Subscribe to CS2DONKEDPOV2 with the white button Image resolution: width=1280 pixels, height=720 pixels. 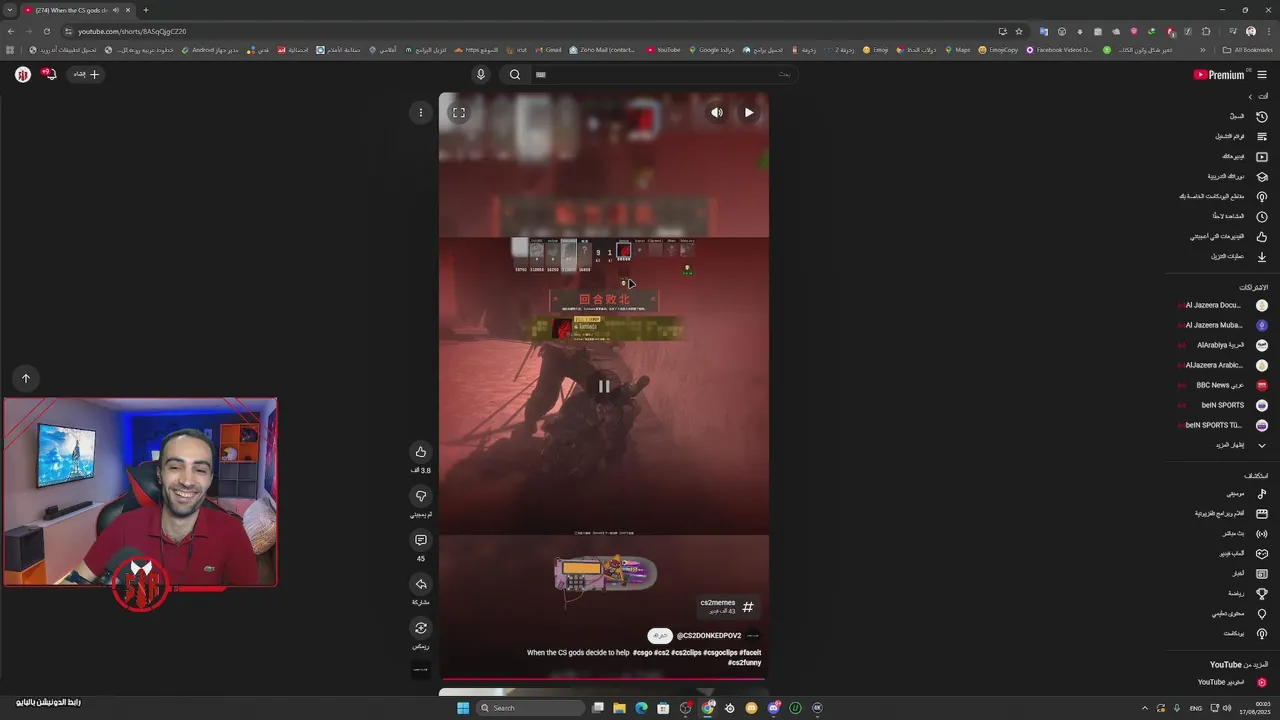pyautogui.click(x=660, y=636)
